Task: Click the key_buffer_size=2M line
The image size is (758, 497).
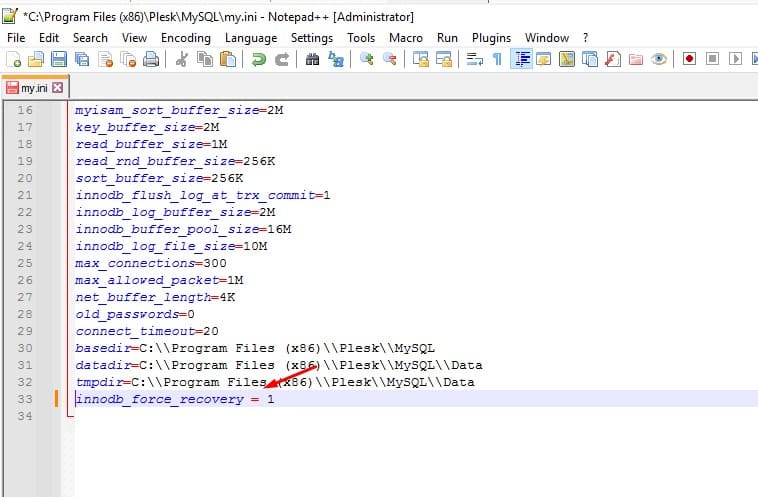Action: tap(147, 127)
